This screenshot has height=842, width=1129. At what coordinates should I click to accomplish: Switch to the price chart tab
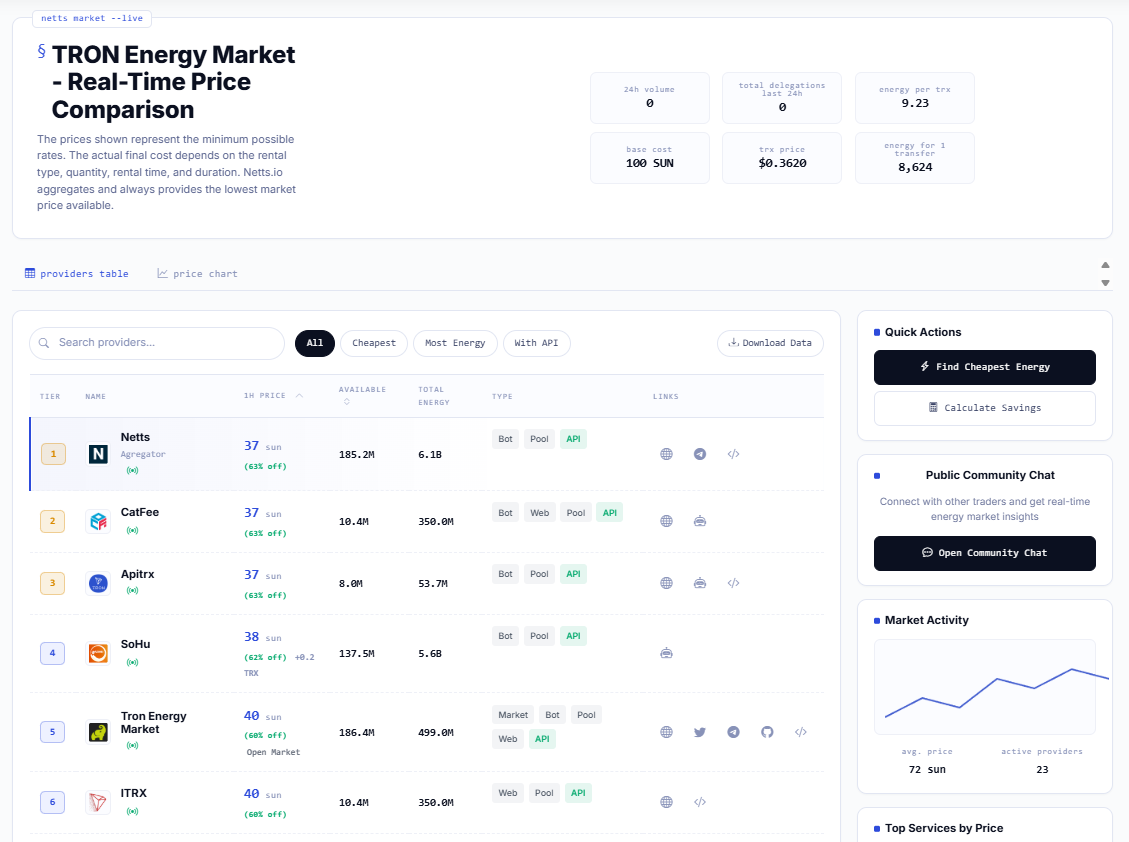pos(197,274)
